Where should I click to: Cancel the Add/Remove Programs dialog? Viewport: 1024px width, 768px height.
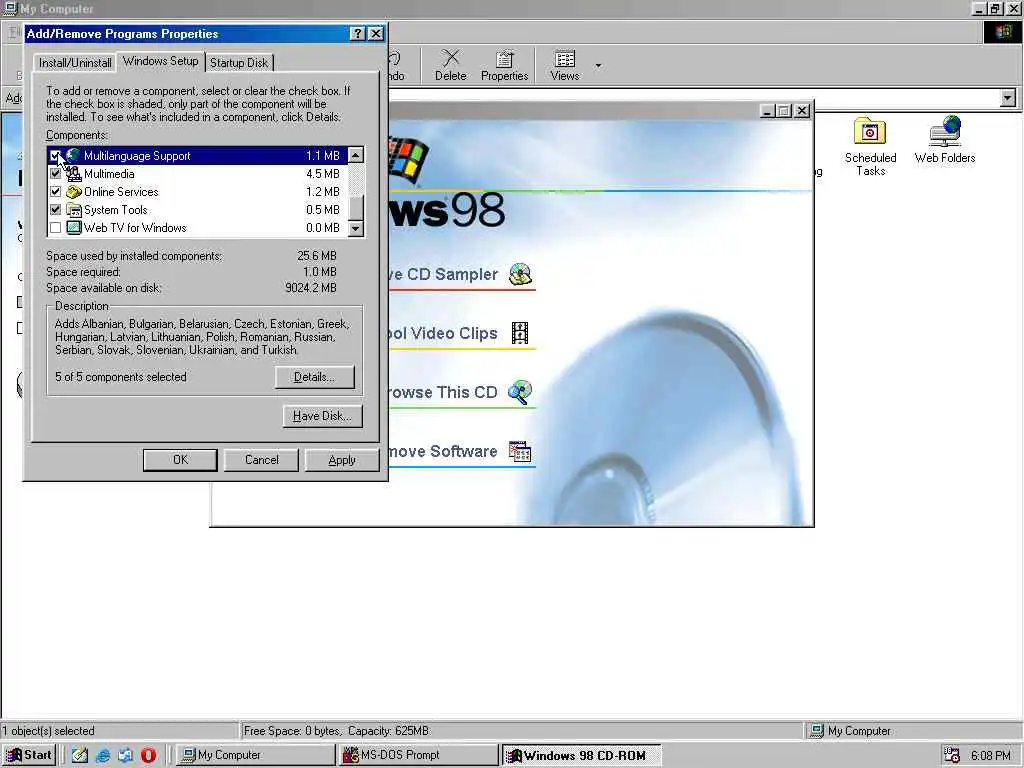click(261, 460)
